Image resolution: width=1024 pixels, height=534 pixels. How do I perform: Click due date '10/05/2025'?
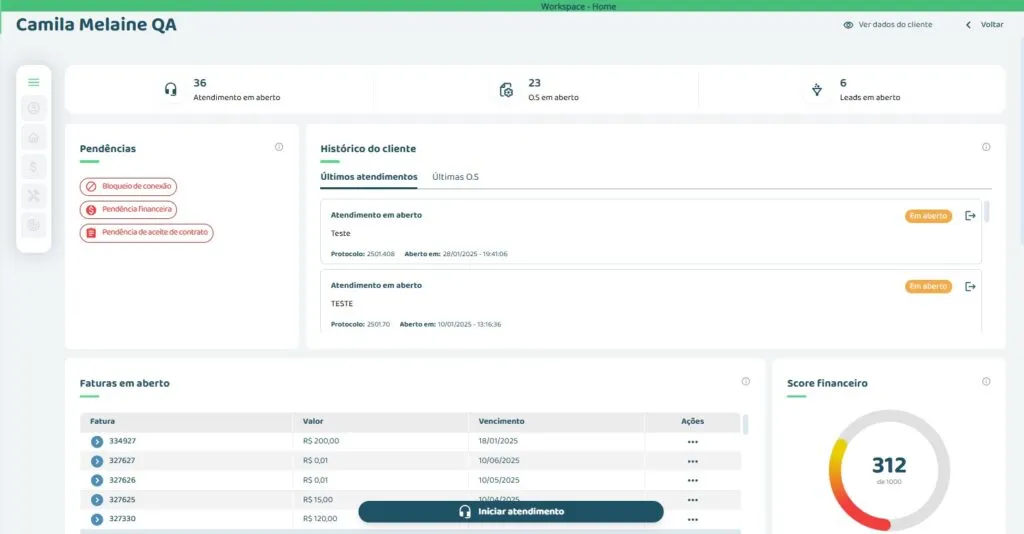click(x=499, y=480)
